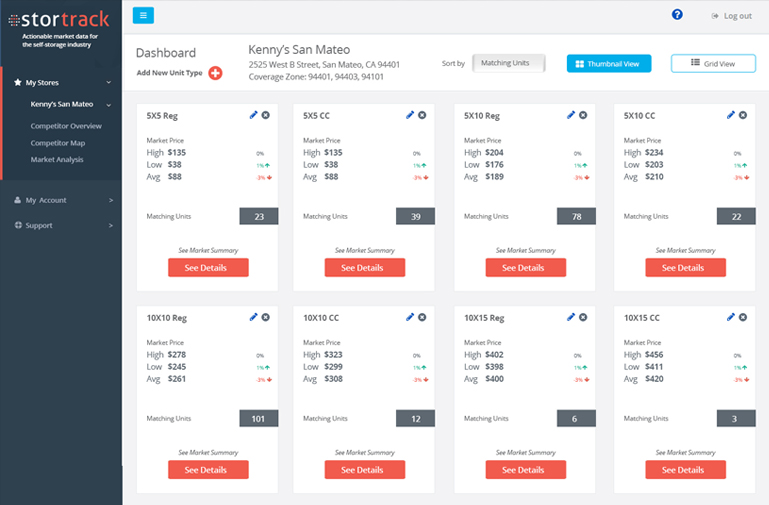This screenshot has height=505, width=769.
Task: Delete the 5X10 CC unit card
Action: [743, 115]
